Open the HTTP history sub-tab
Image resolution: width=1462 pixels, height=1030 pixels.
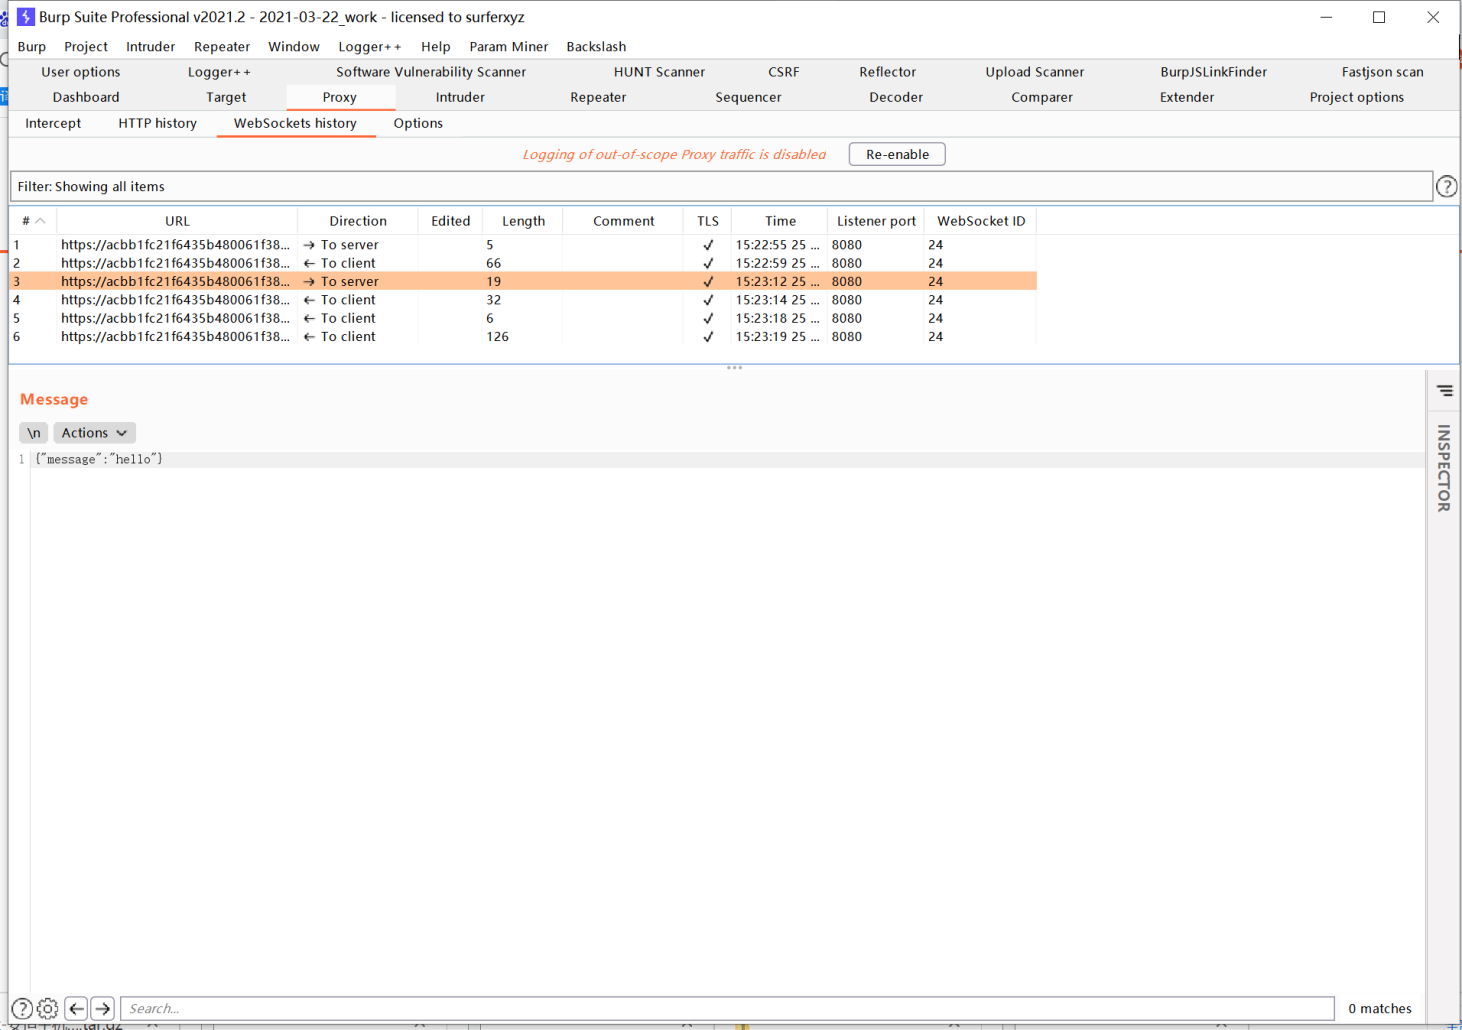(158, 123)
